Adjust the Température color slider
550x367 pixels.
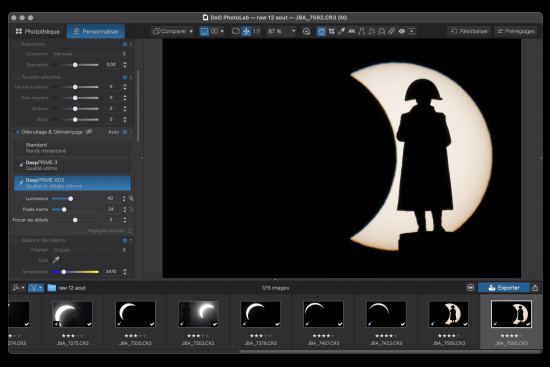[75, 272]
